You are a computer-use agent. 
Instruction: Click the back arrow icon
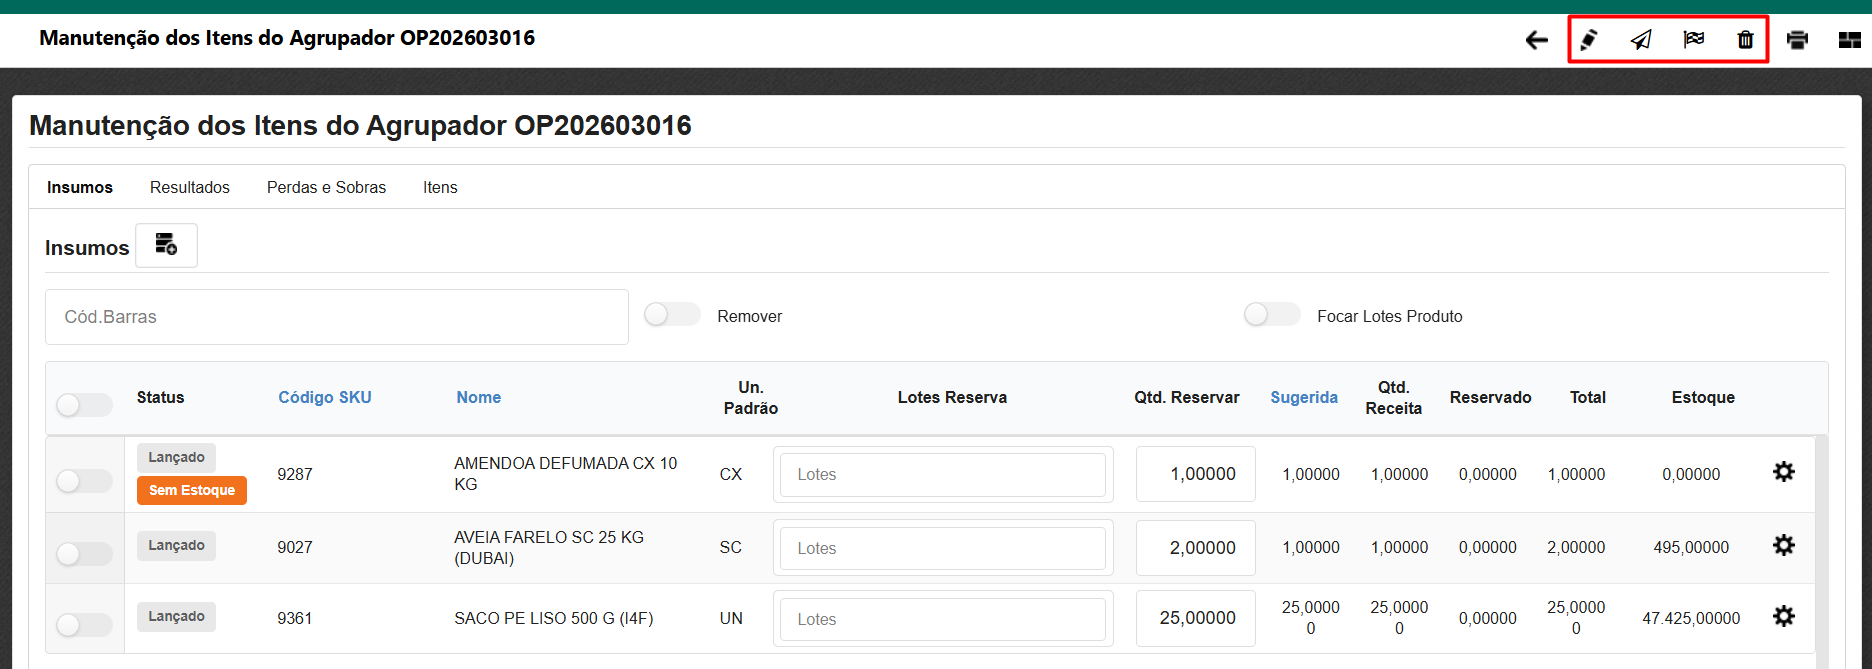[x=1536, y=40]
